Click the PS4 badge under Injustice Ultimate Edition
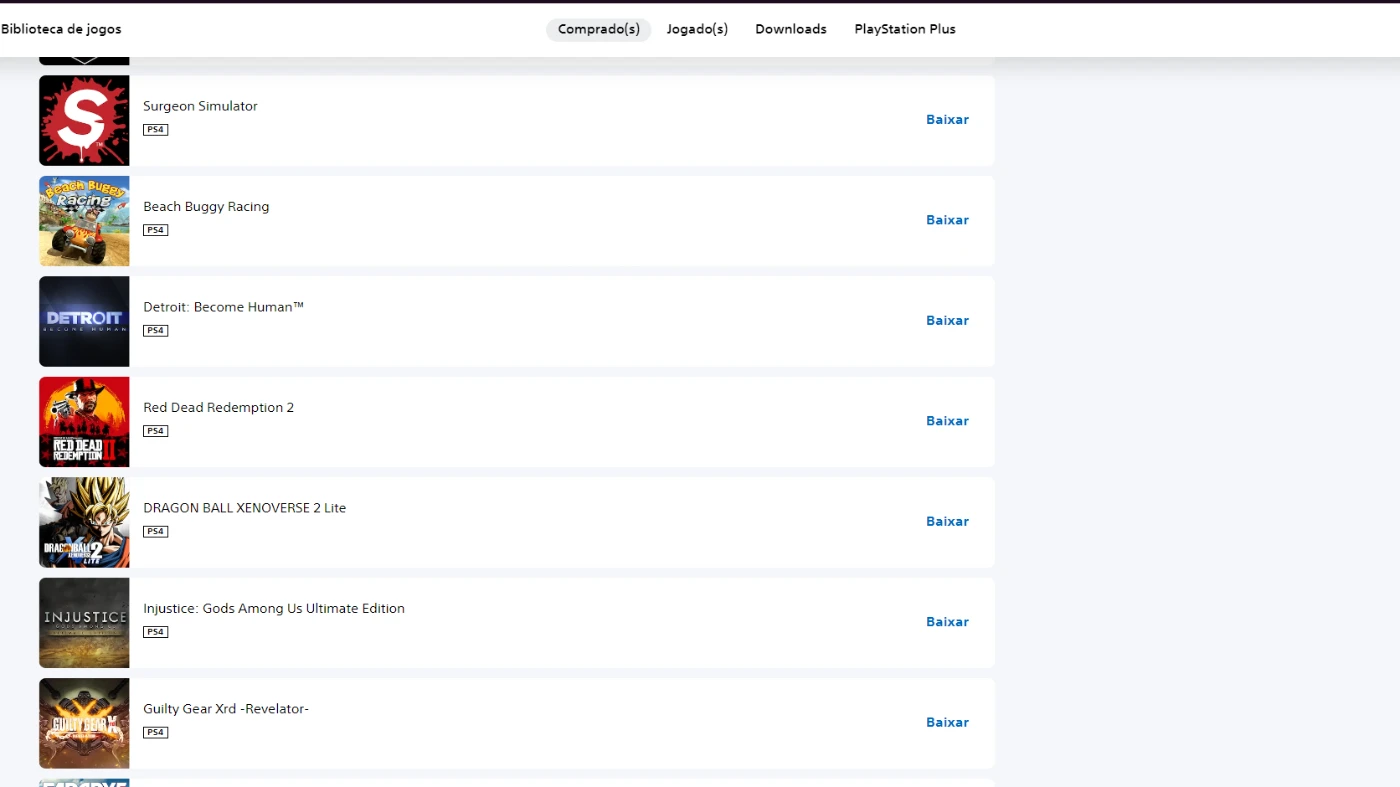 click(x=155, y=632)
